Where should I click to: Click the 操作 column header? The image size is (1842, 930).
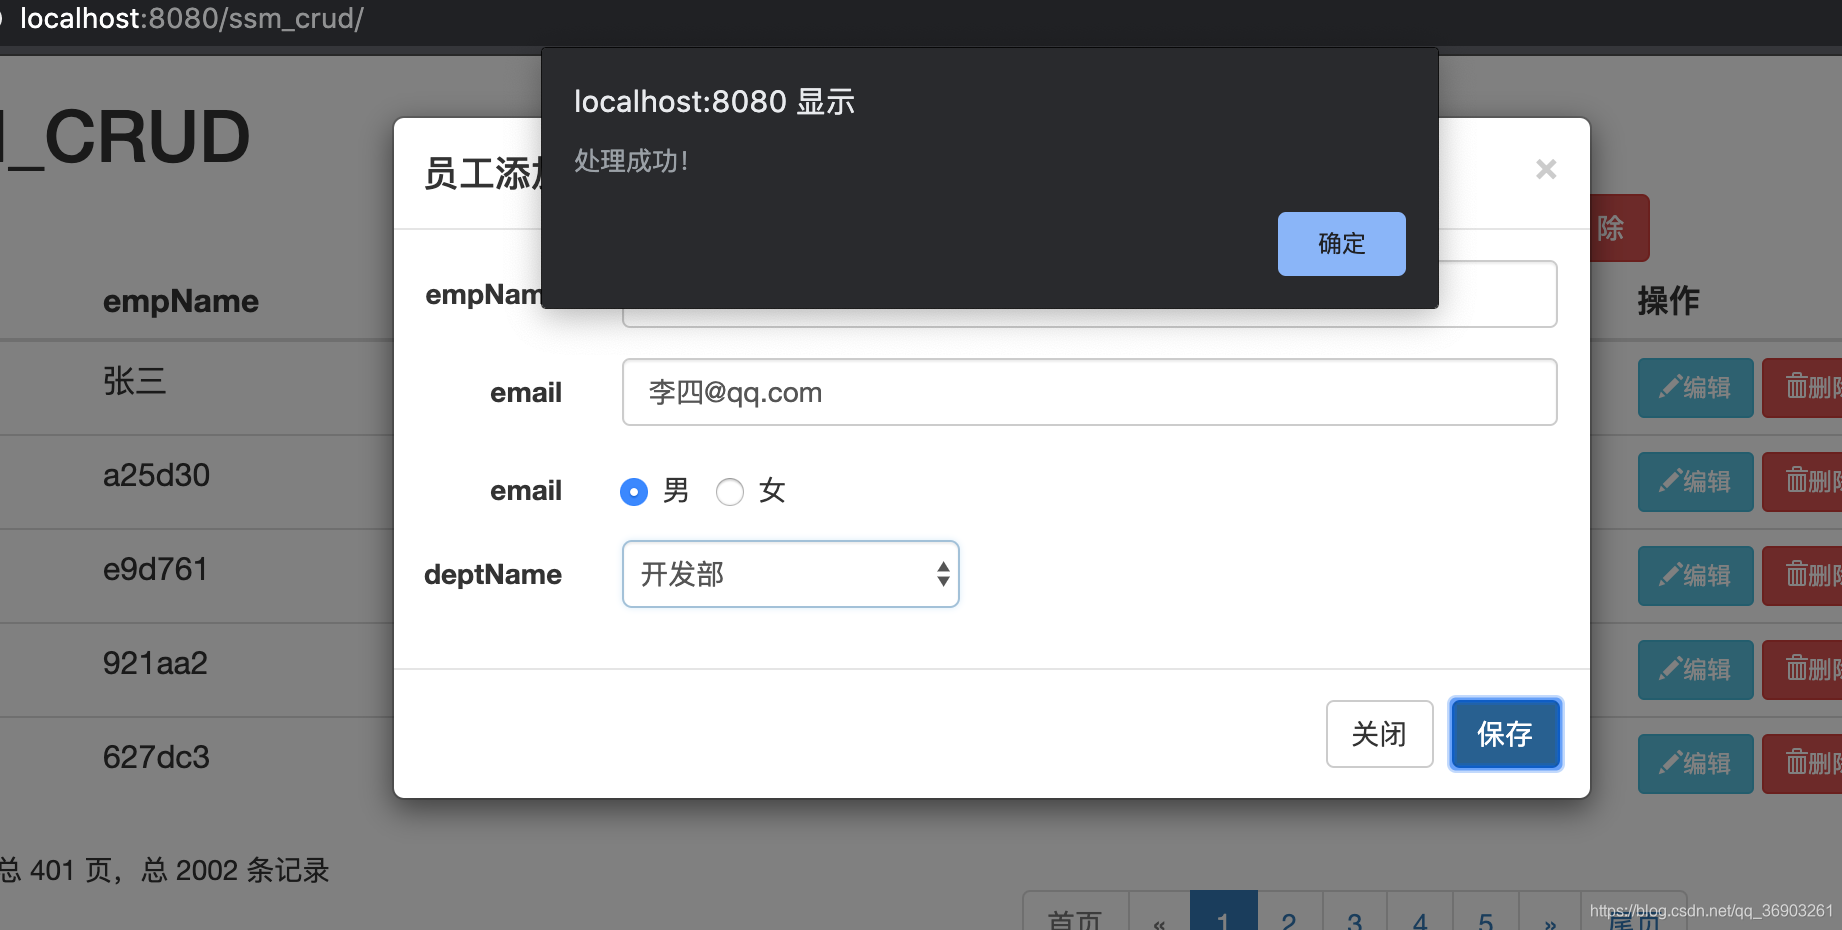(x=1669, y=300)
